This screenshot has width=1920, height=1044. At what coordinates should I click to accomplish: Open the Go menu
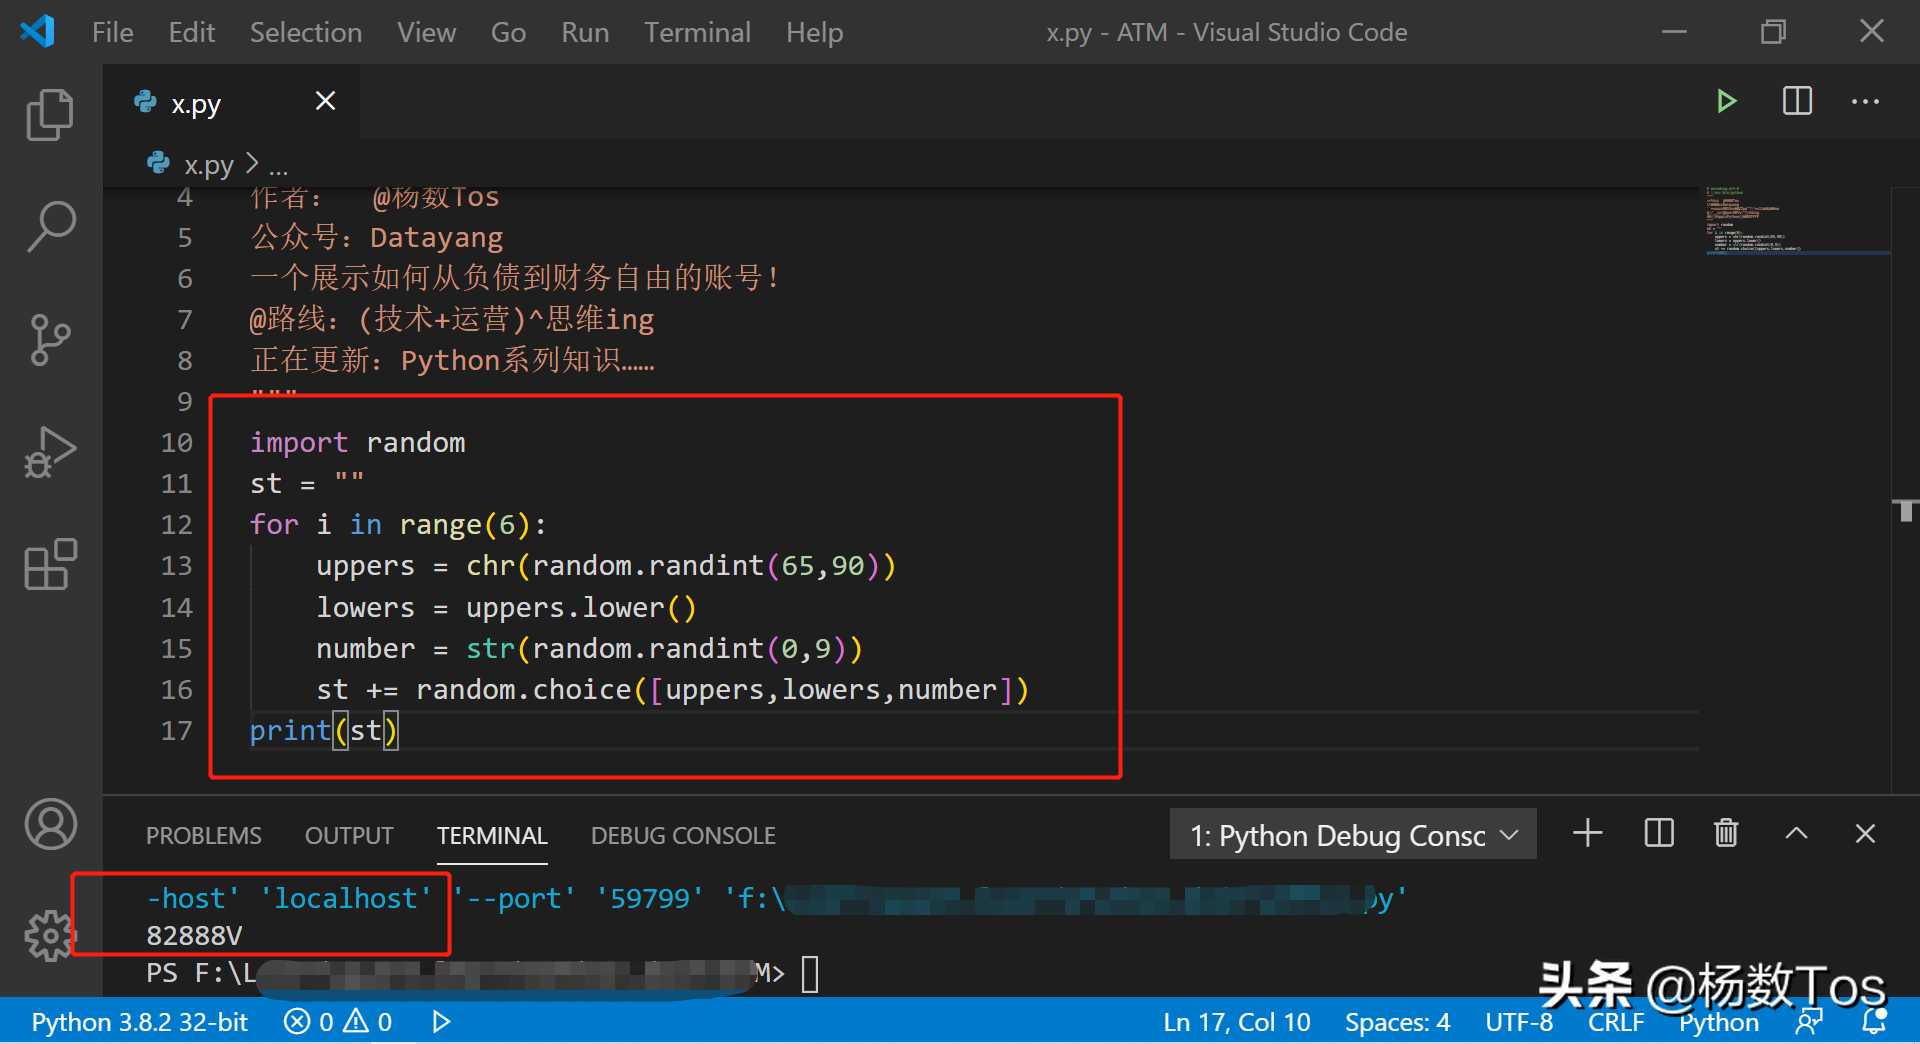pyautogui.click(x=508, y=32)
